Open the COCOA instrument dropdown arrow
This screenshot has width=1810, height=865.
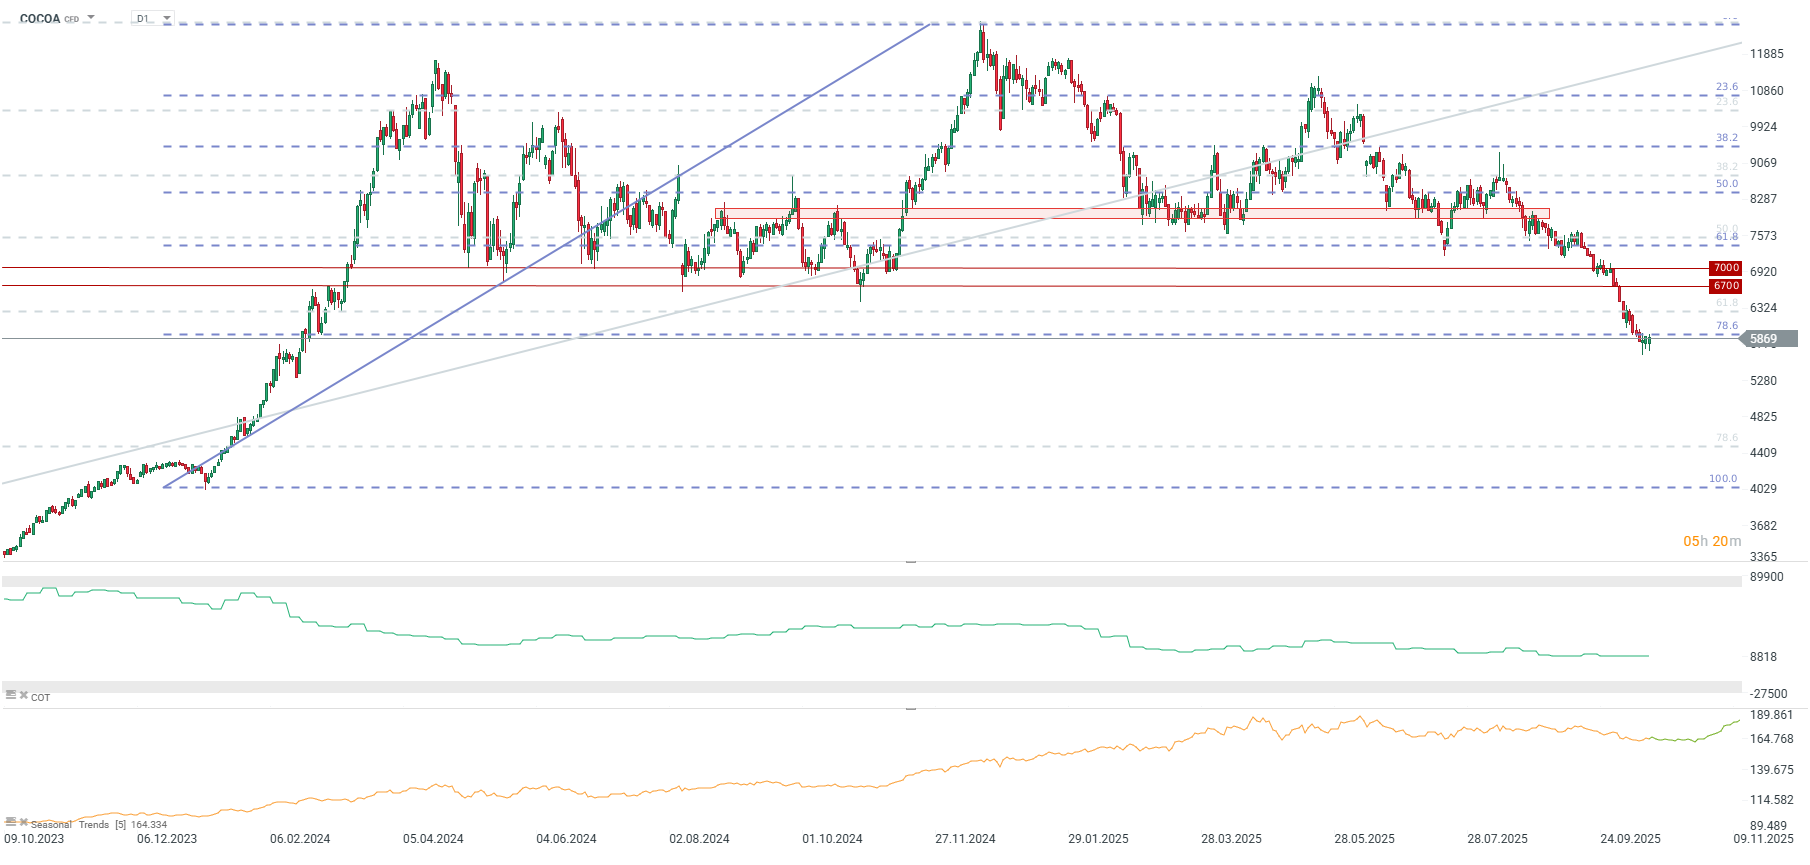tap(91, 18)
